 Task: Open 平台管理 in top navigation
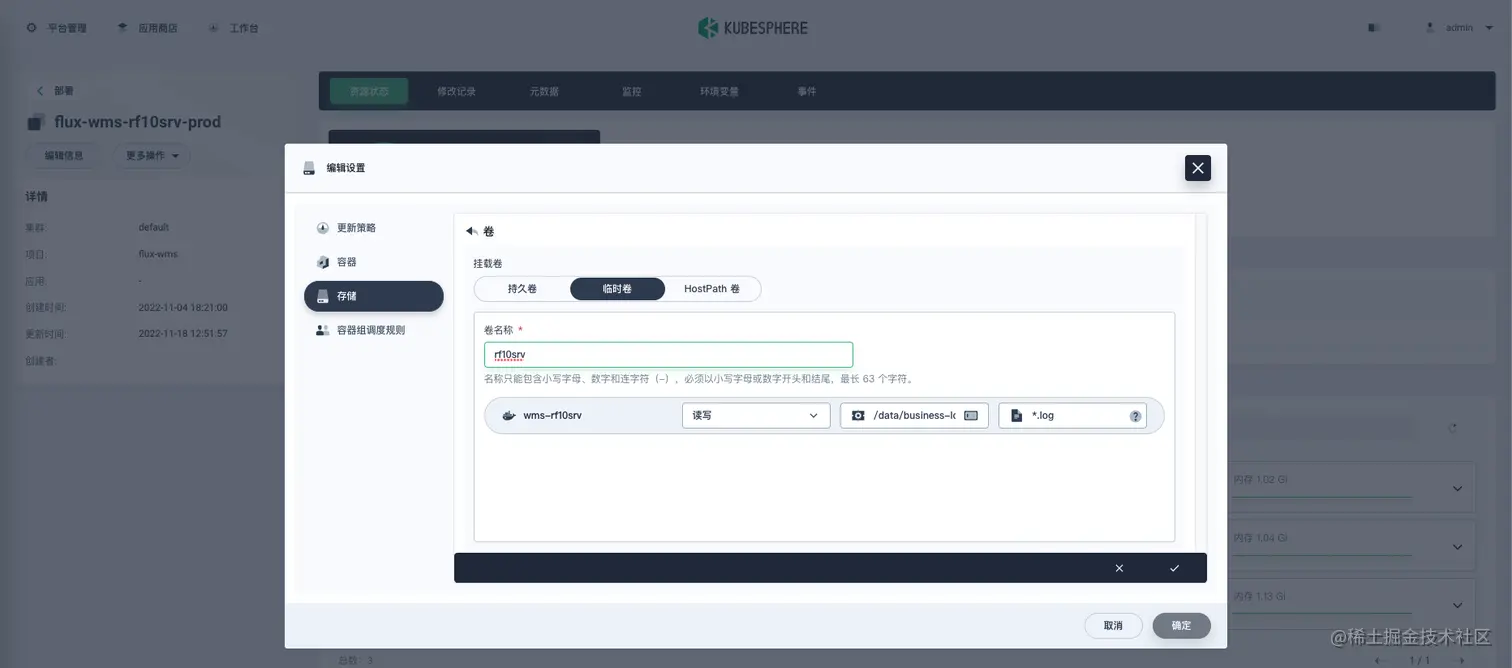[x=57, y=28]
